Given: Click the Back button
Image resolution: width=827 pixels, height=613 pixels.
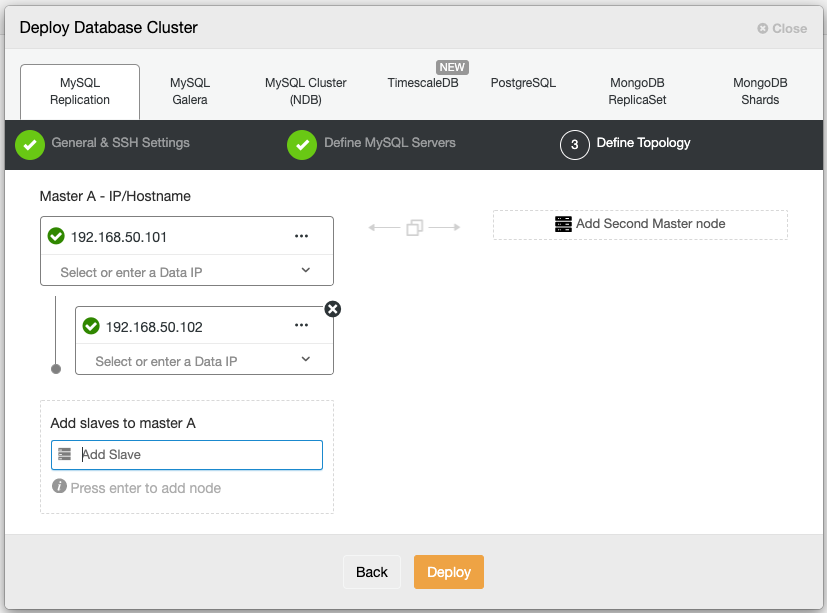Looking at the screenshot, I should click(372, 572).
